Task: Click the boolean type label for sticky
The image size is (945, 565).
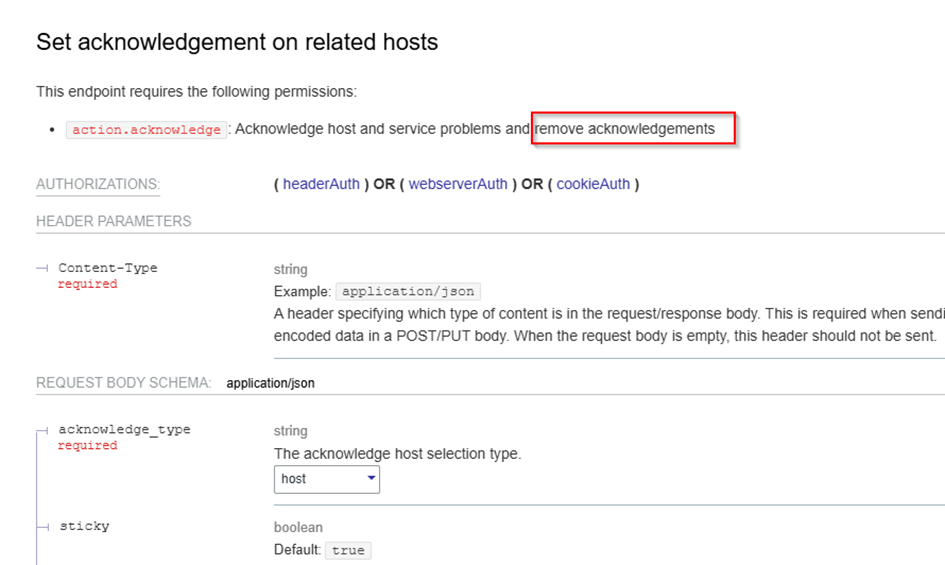Action: coord(298,527)
